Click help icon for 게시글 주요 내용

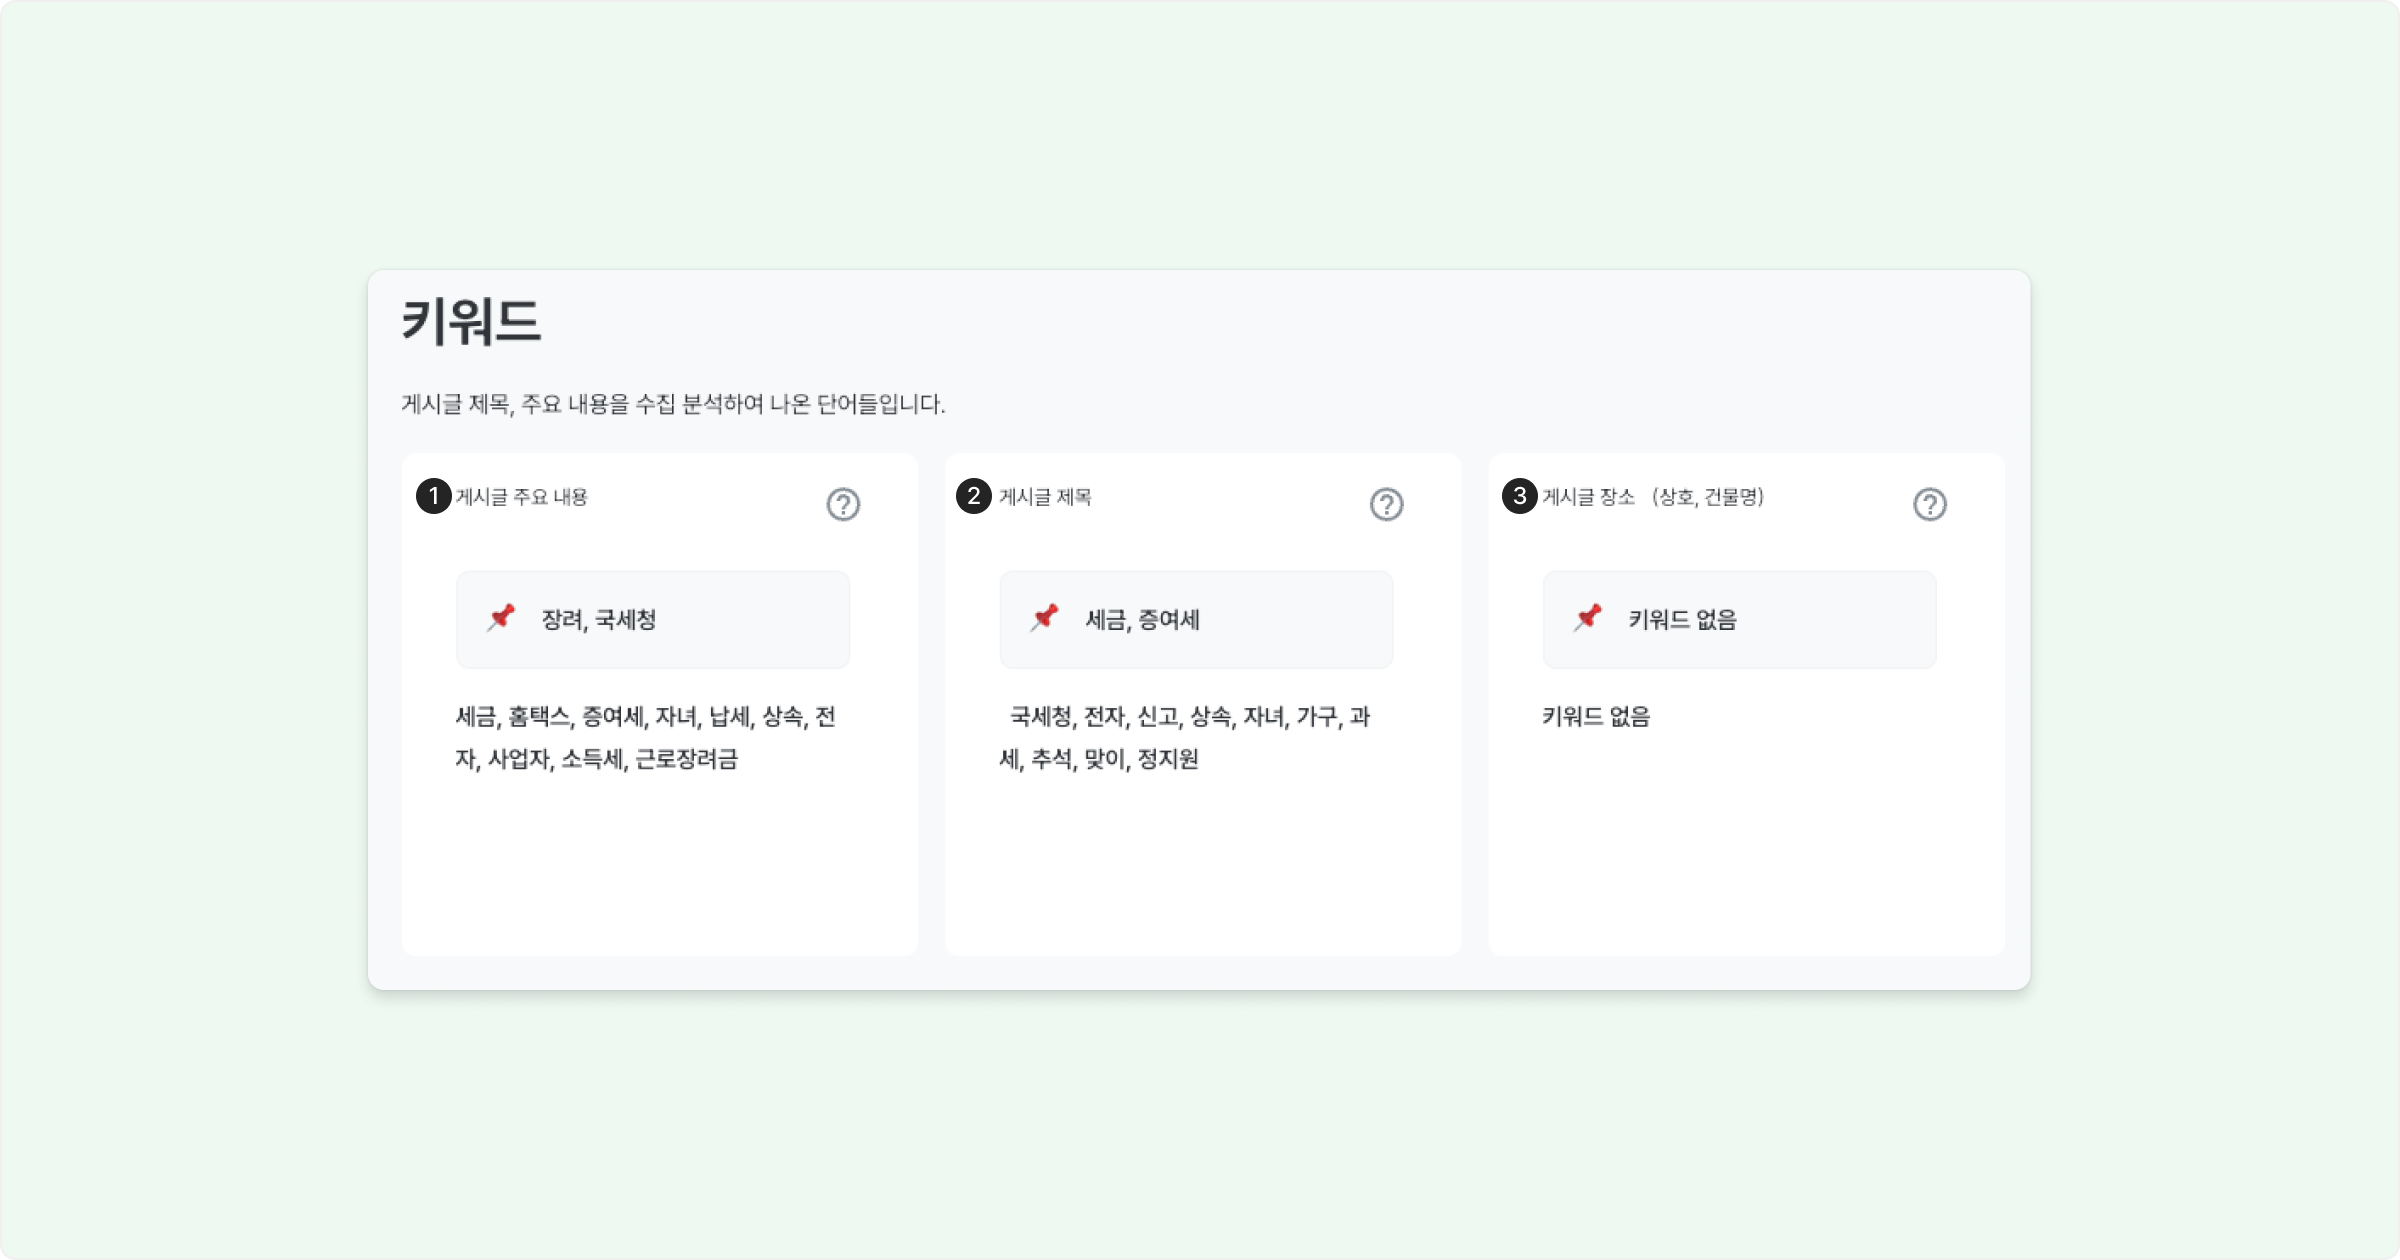pos(843,504)
